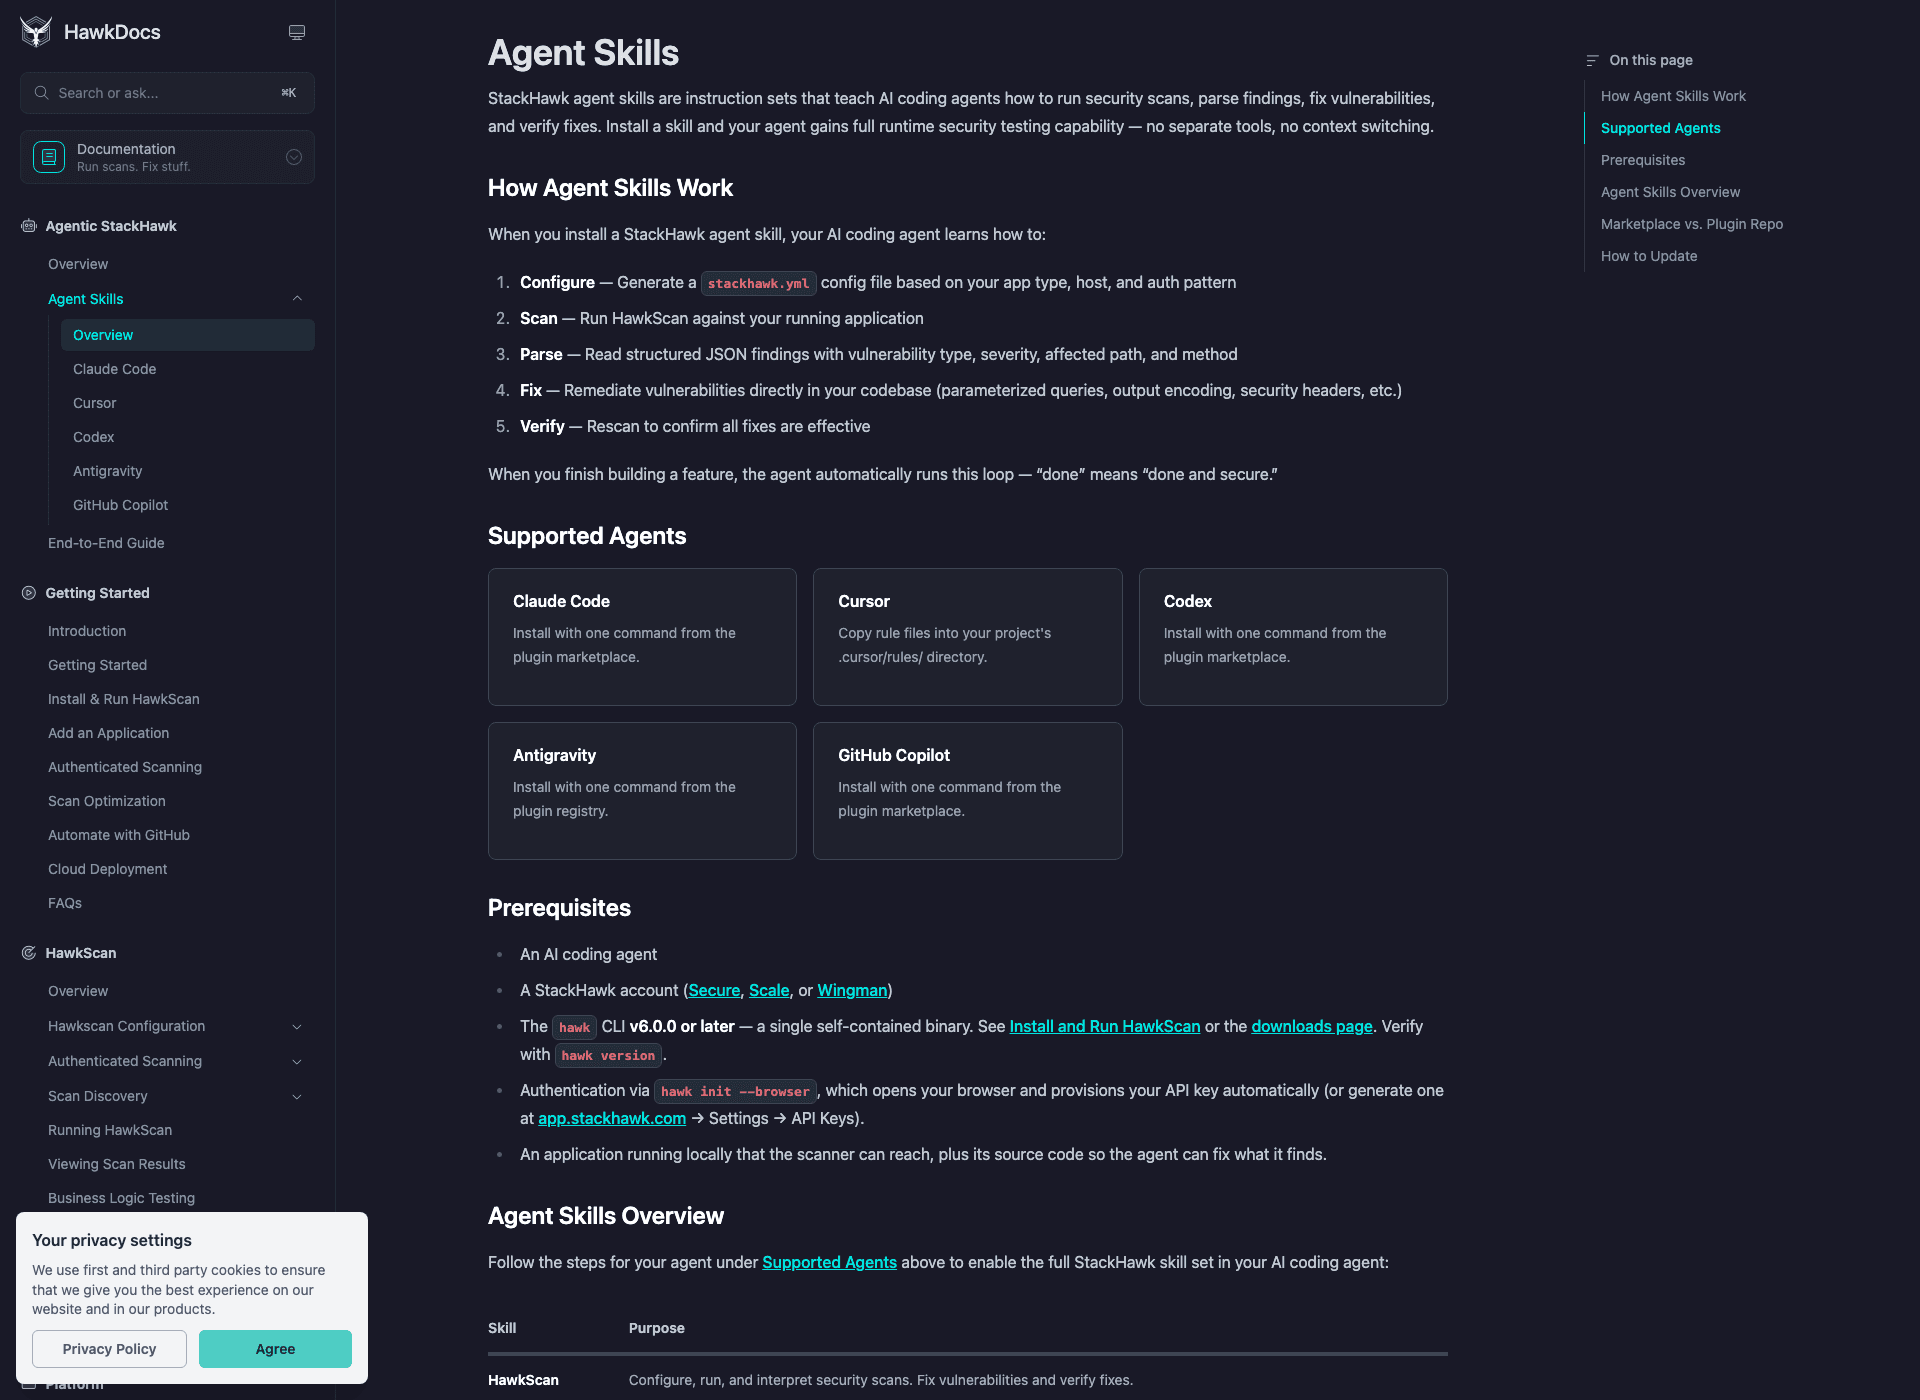The image size is (1920, 1400).
Task: Open Viewing Scan Results page
Action: 117,1164
